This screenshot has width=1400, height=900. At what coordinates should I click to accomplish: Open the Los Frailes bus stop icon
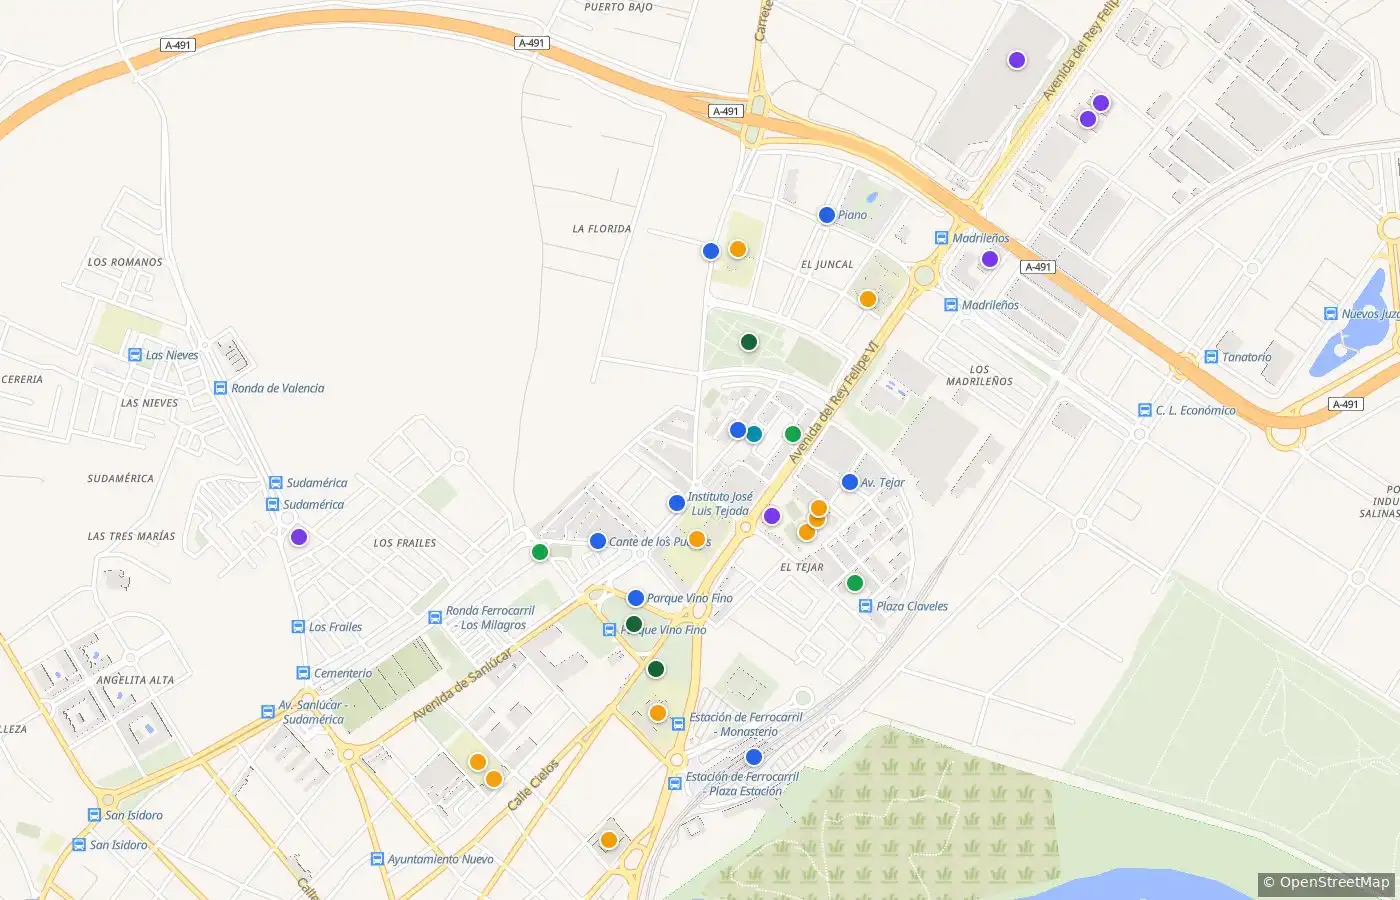298,627
